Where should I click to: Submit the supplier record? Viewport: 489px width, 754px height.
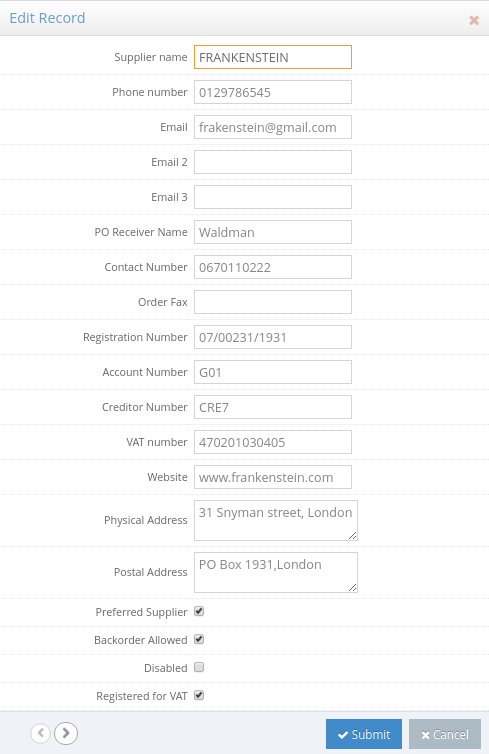point(364,734)
